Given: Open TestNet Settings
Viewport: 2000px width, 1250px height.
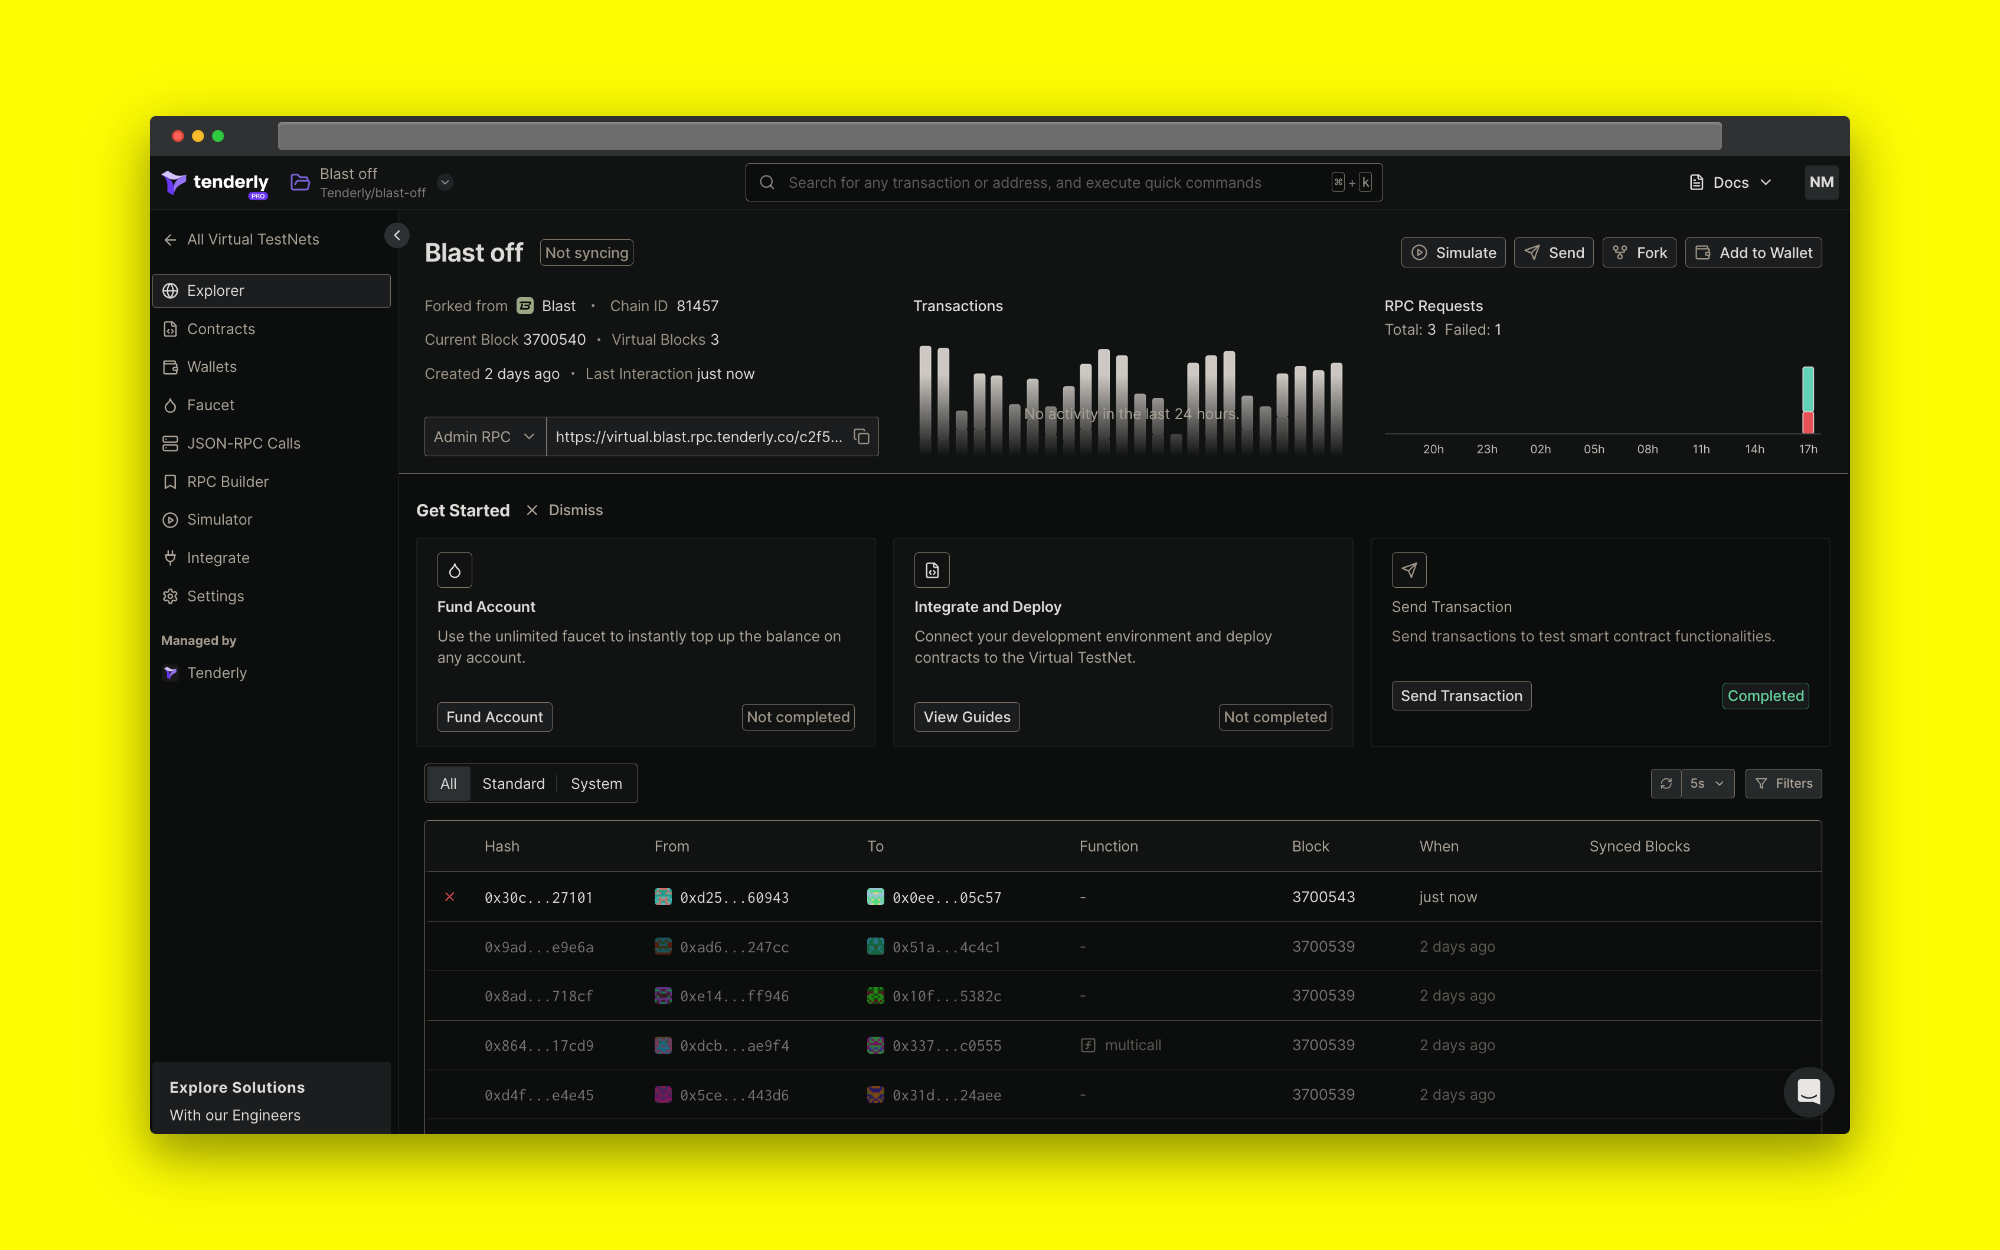Looking at the screenshot, I should [x=215, y=596].
